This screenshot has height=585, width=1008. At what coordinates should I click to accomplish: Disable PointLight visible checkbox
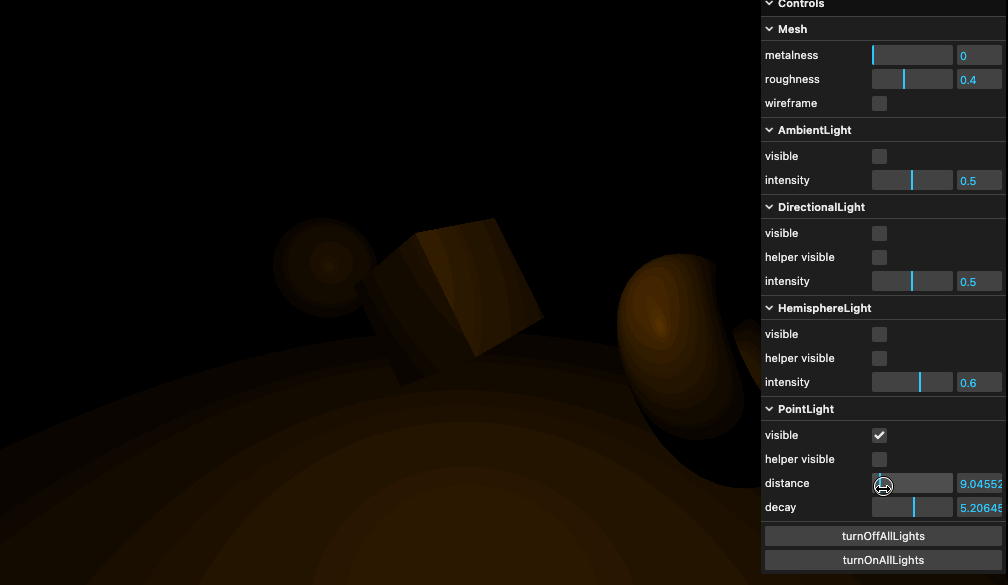pos(879,435)
